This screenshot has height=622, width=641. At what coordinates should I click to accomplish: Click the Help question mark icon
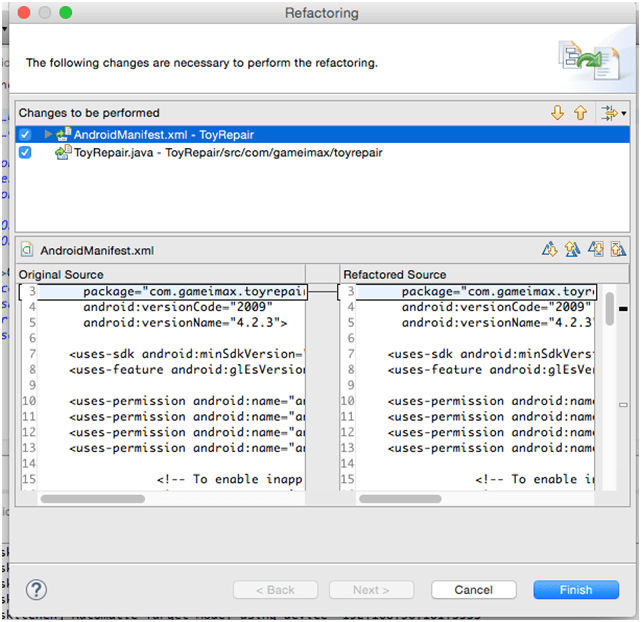coord(36,589)
